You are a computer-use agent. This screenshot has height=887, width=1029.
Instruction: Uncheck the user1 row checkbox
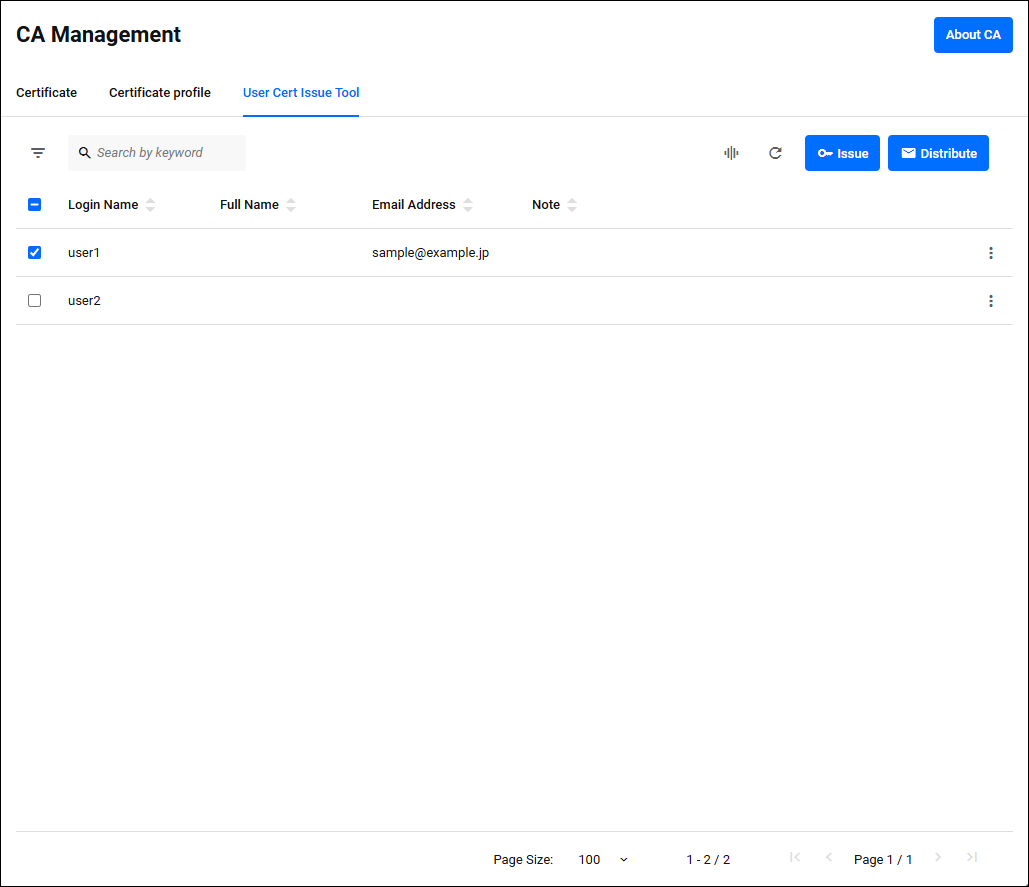point(35,253)
